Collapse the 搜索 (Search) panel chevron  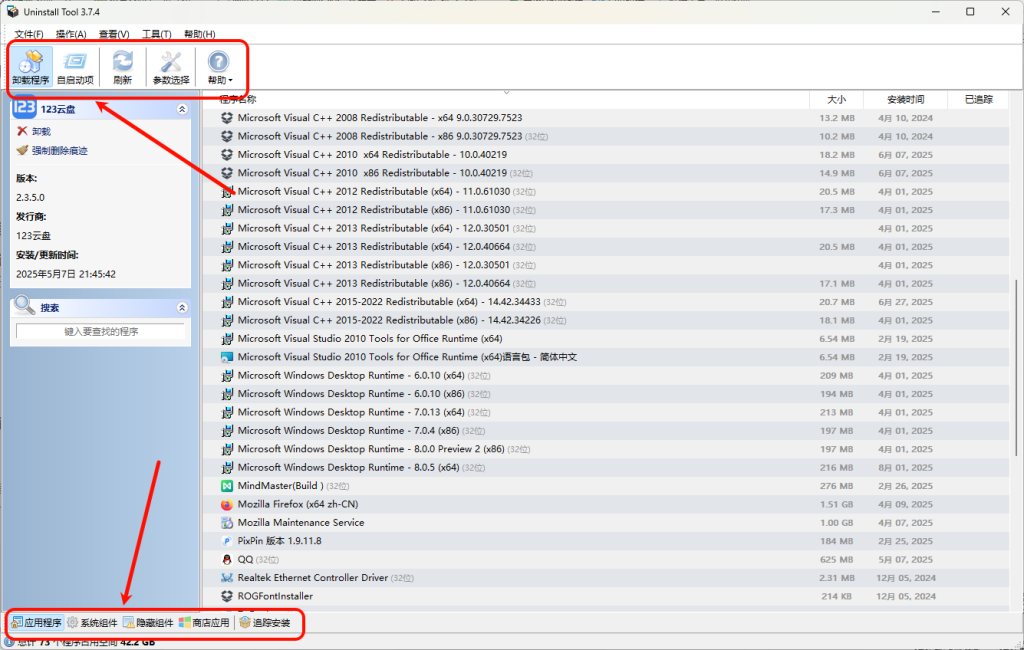tap(182, 308)
